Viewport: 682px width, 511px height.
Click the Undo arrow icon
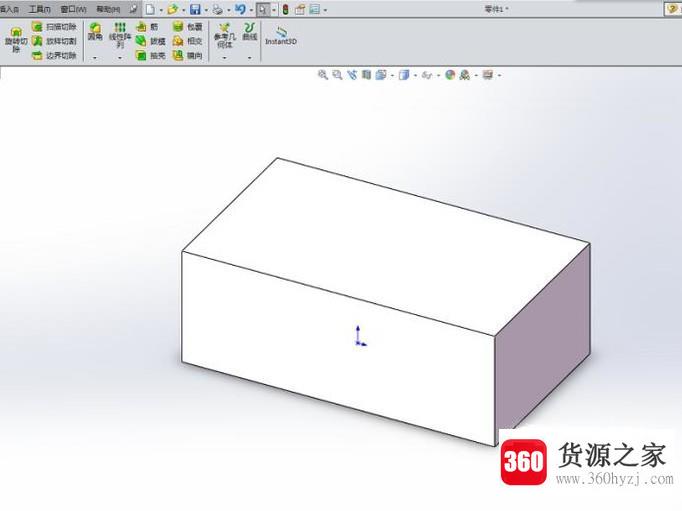tap(240, 9)
